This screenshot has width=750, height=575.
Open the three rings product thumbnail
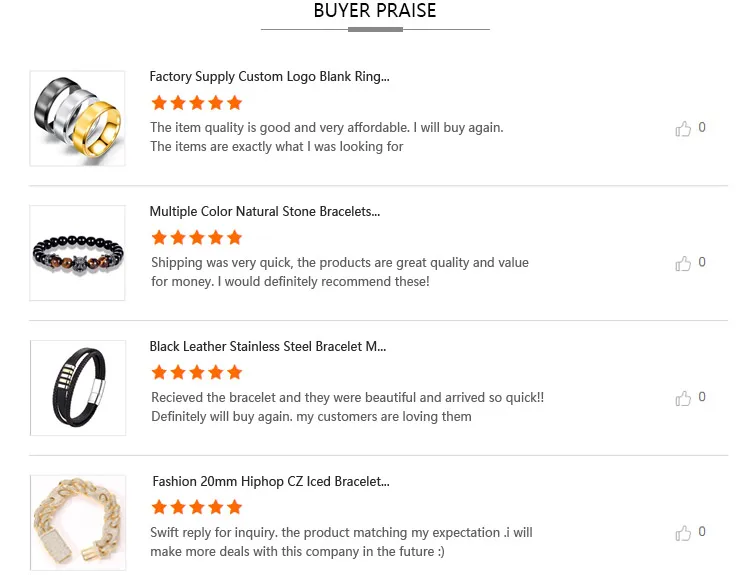point(78,118)
